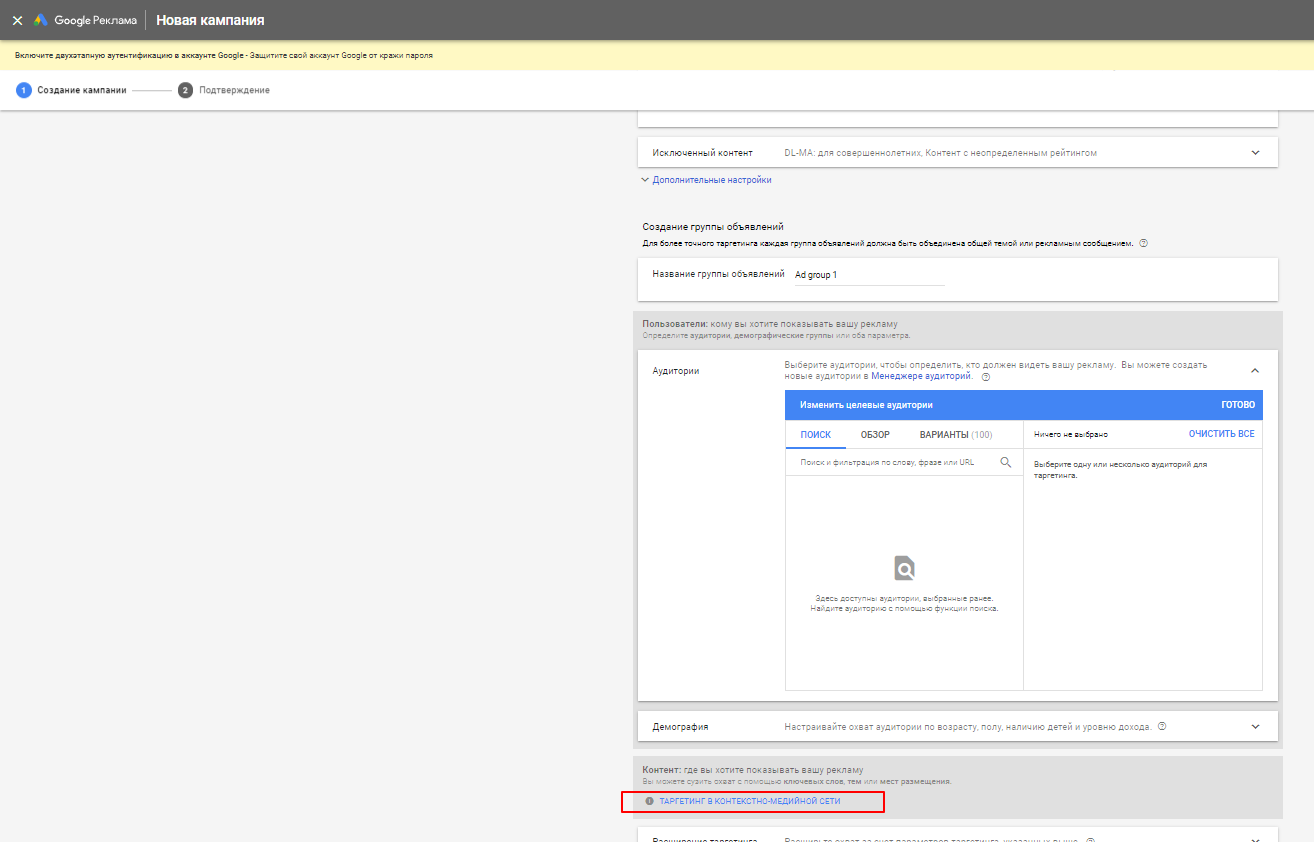Click Ничего не выбрано label
Image resolution: width=1314 pixels, height=842 pixels.
click(x=1071, y=434)
